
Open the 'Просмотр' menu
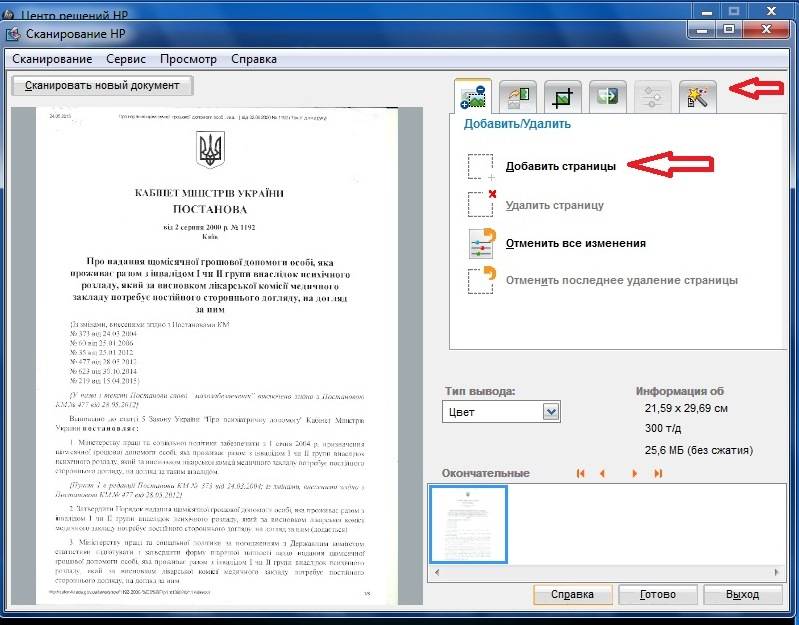(188, 59)
